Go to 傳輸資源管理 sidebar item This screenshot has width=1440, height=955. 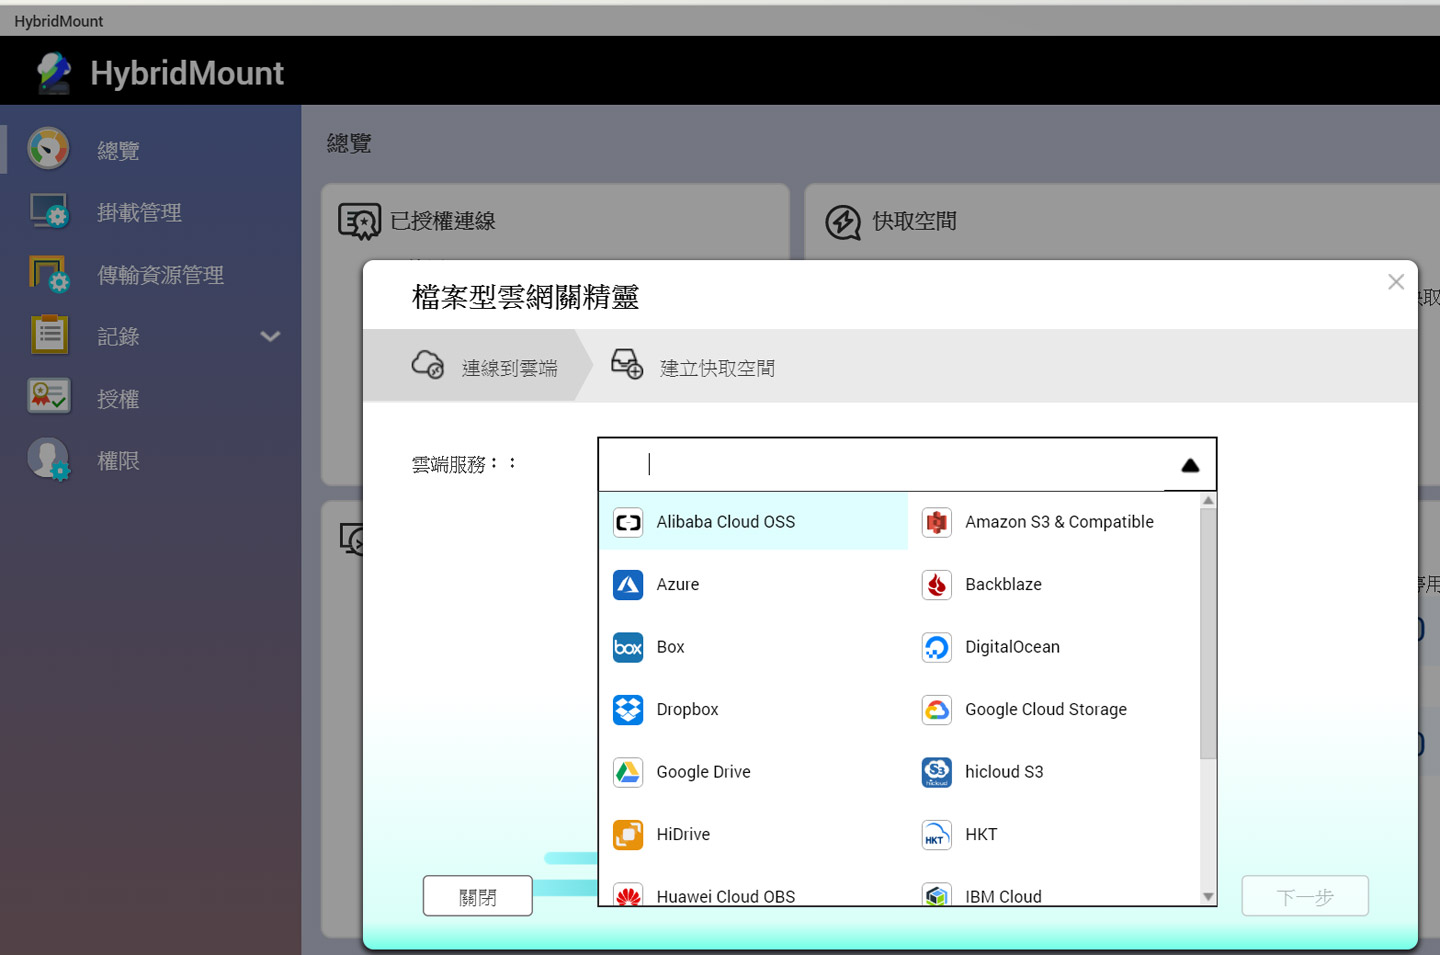coord(160,275)
